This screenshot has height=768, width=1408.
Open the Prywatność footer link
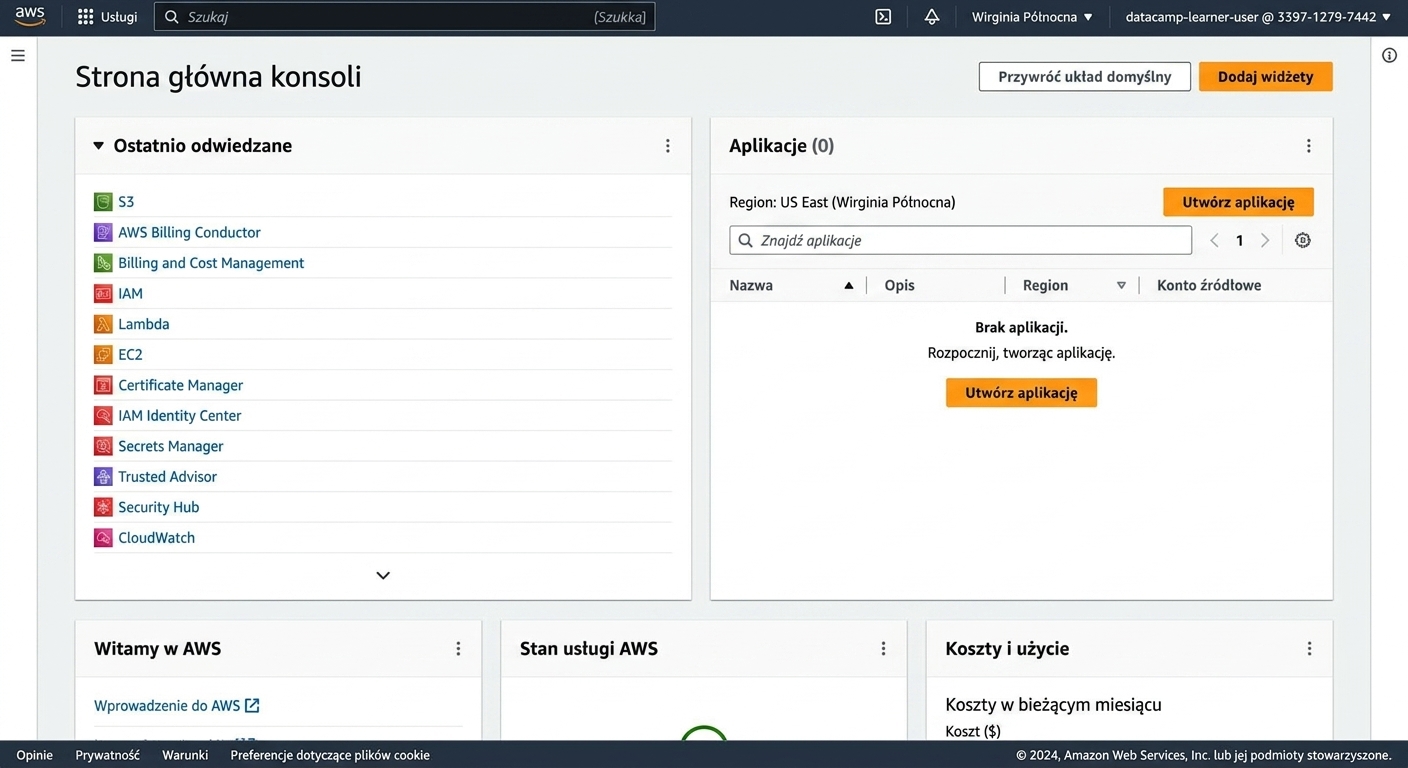click(x=108, y=755)
